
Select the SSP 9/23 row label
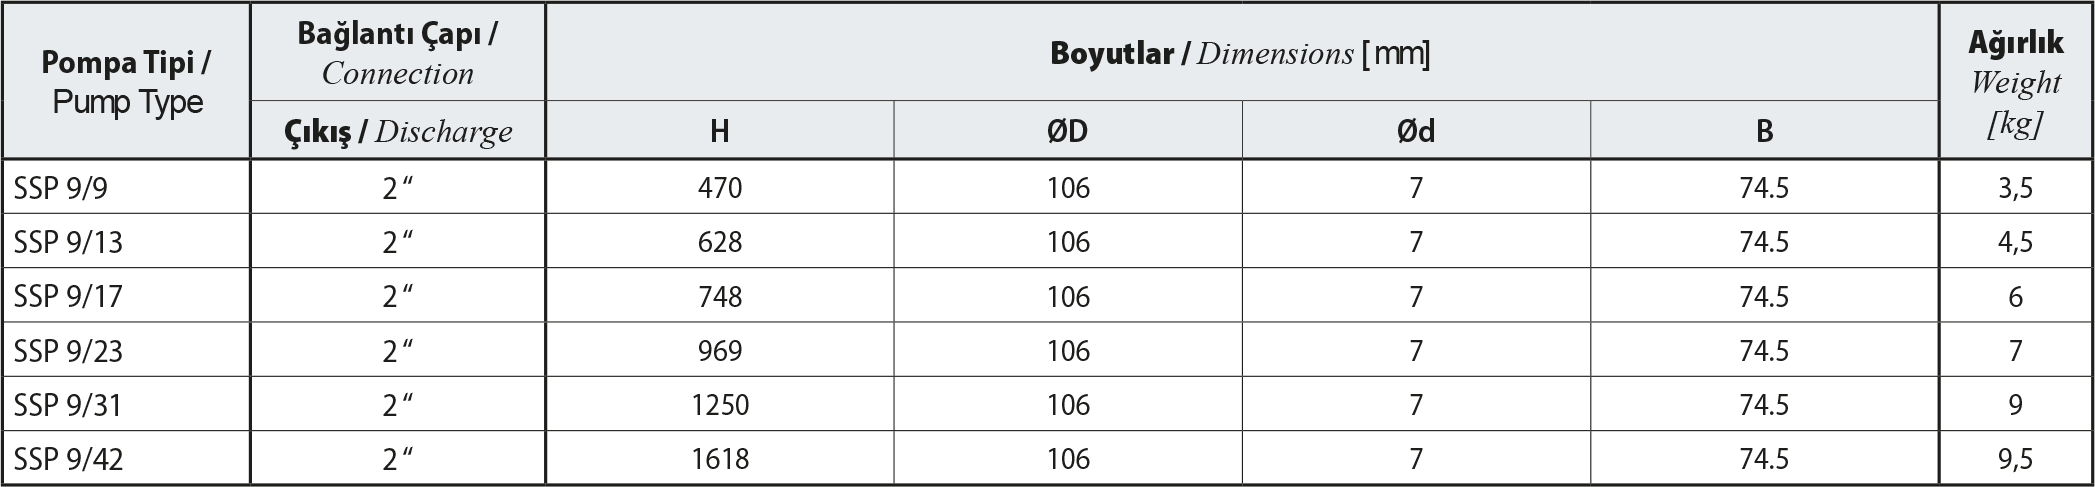pos(126,350)
